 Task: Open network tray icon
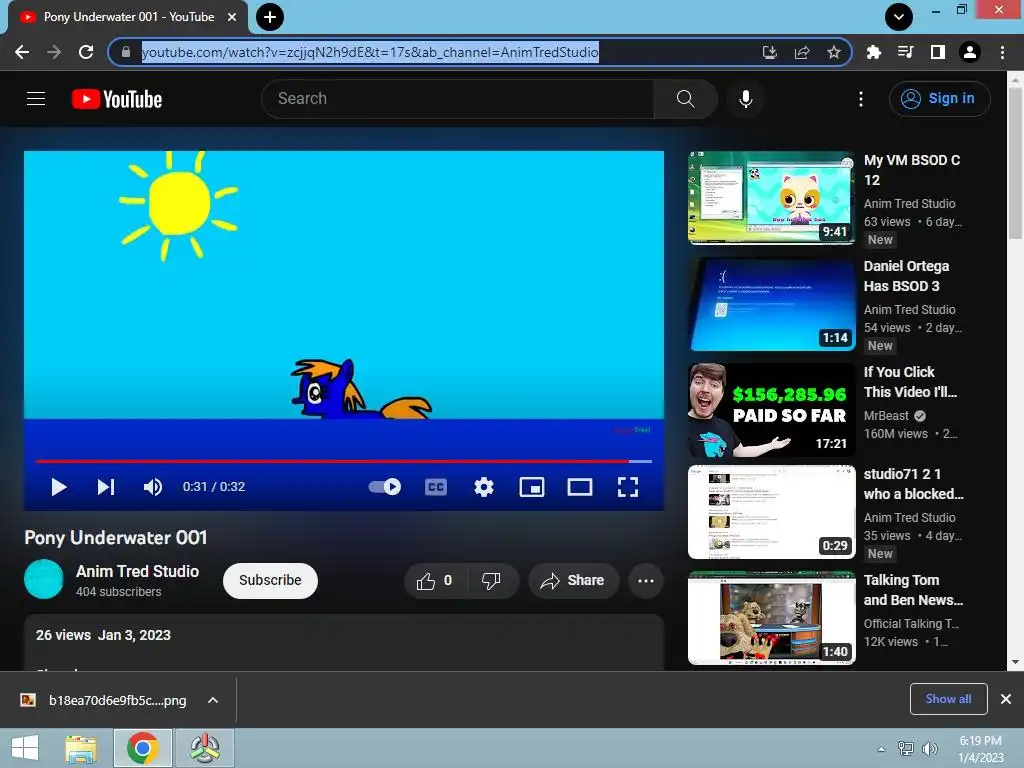[906, 749]
